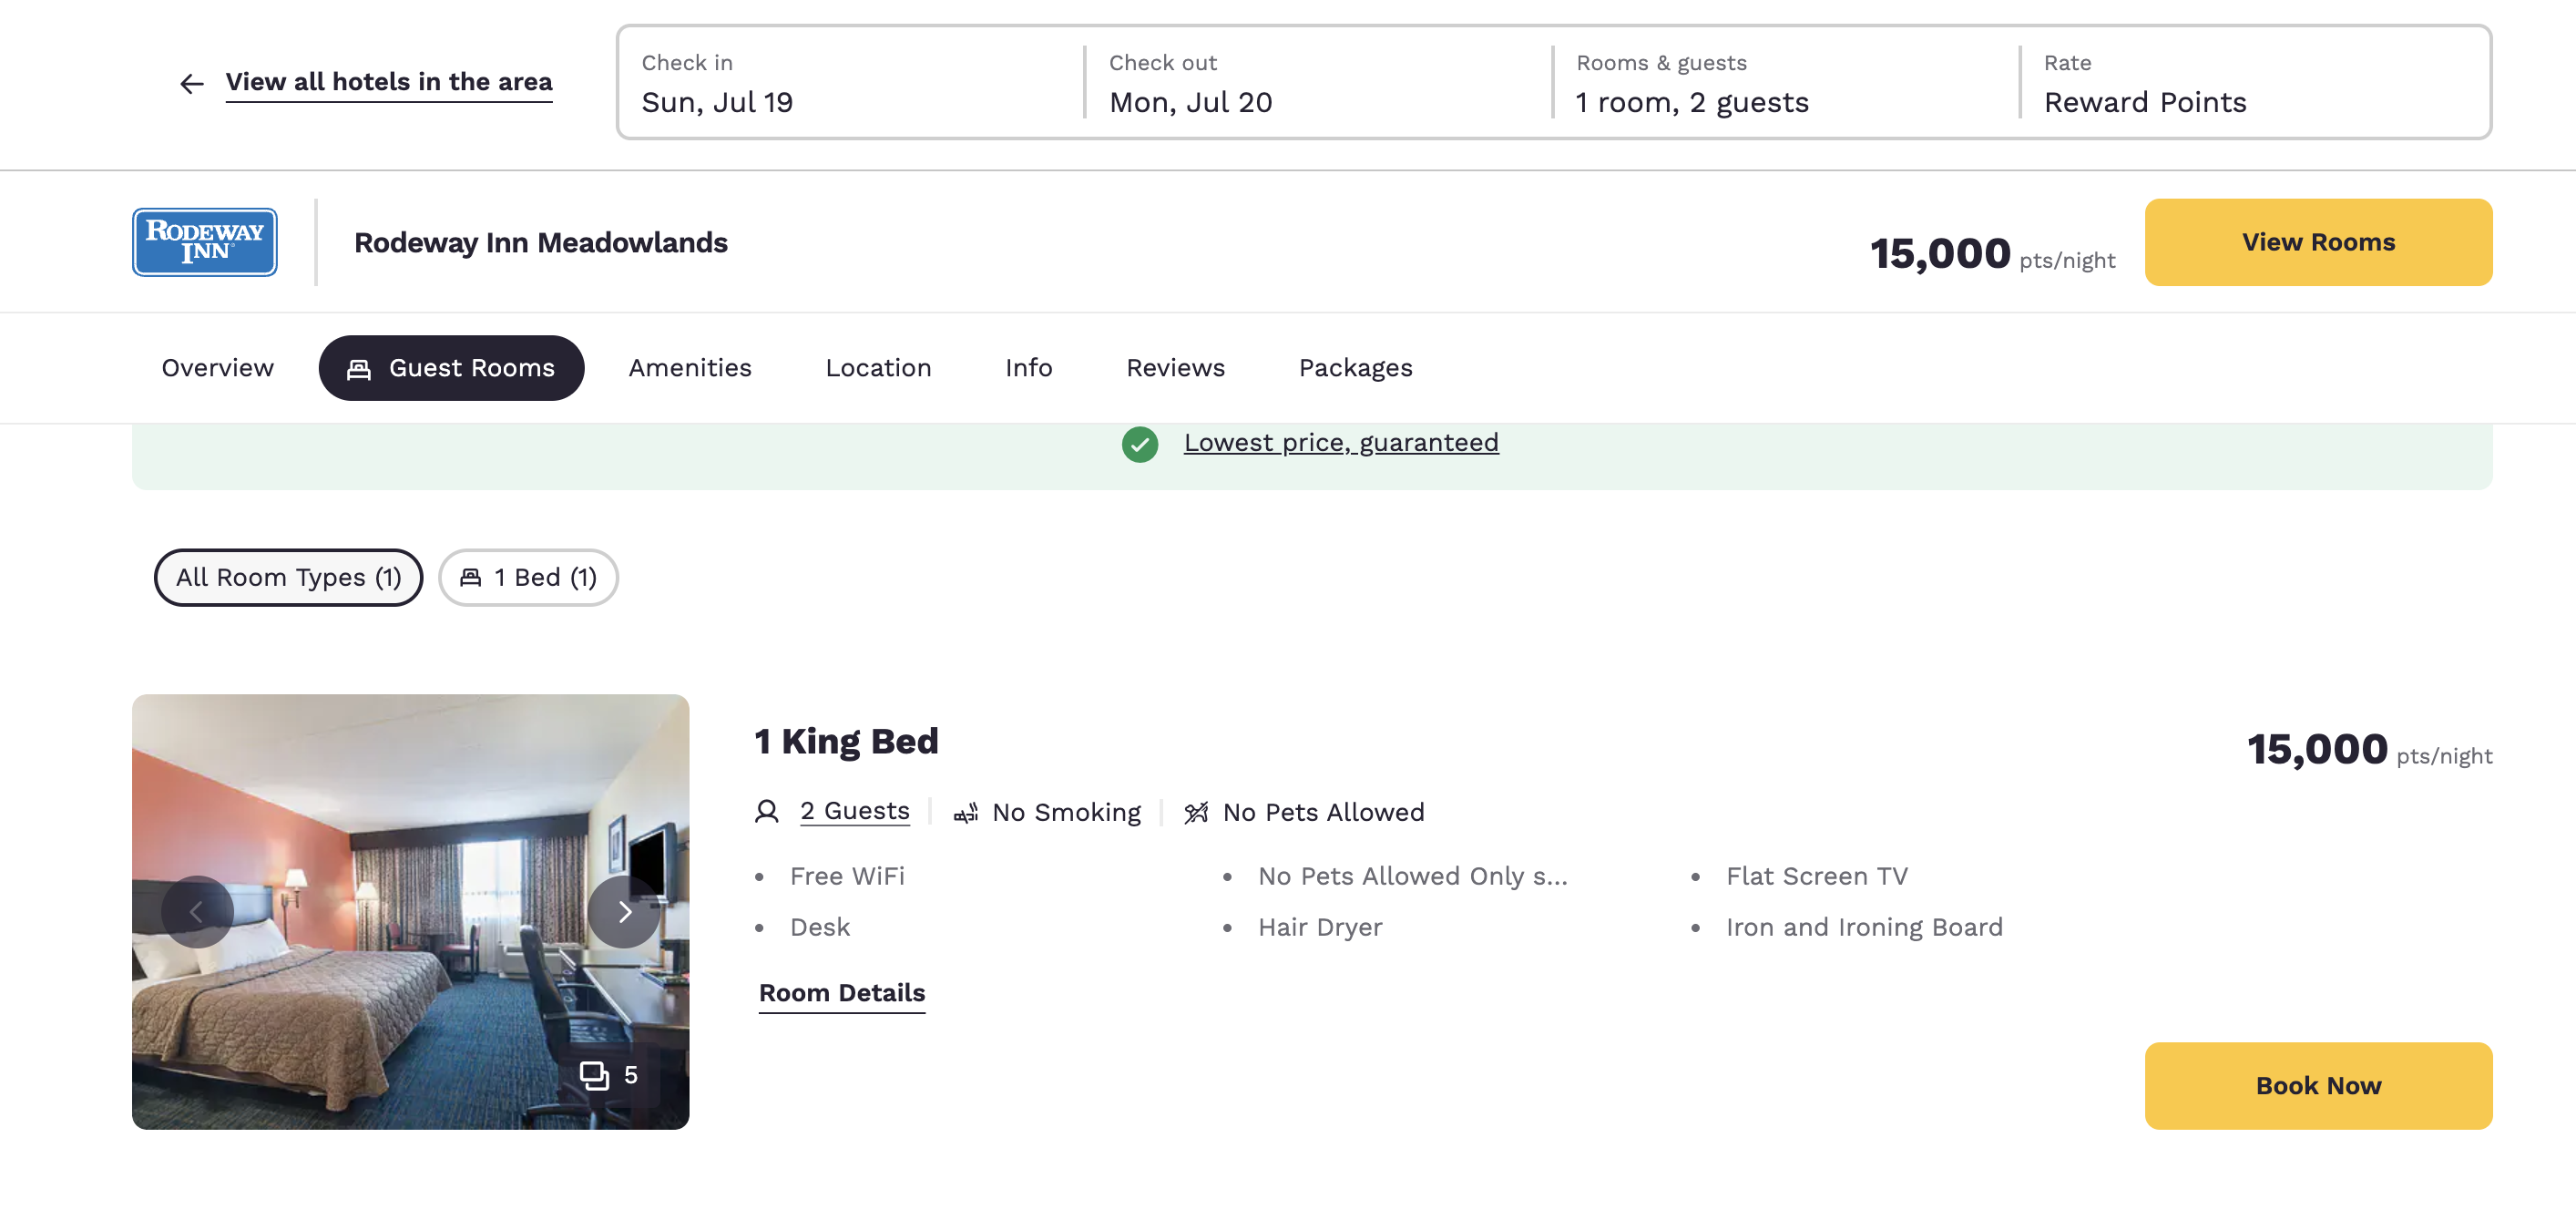Click the Rodeway Inn brand logo
The image size is (2576, 1230).
[x=204, y=241]
